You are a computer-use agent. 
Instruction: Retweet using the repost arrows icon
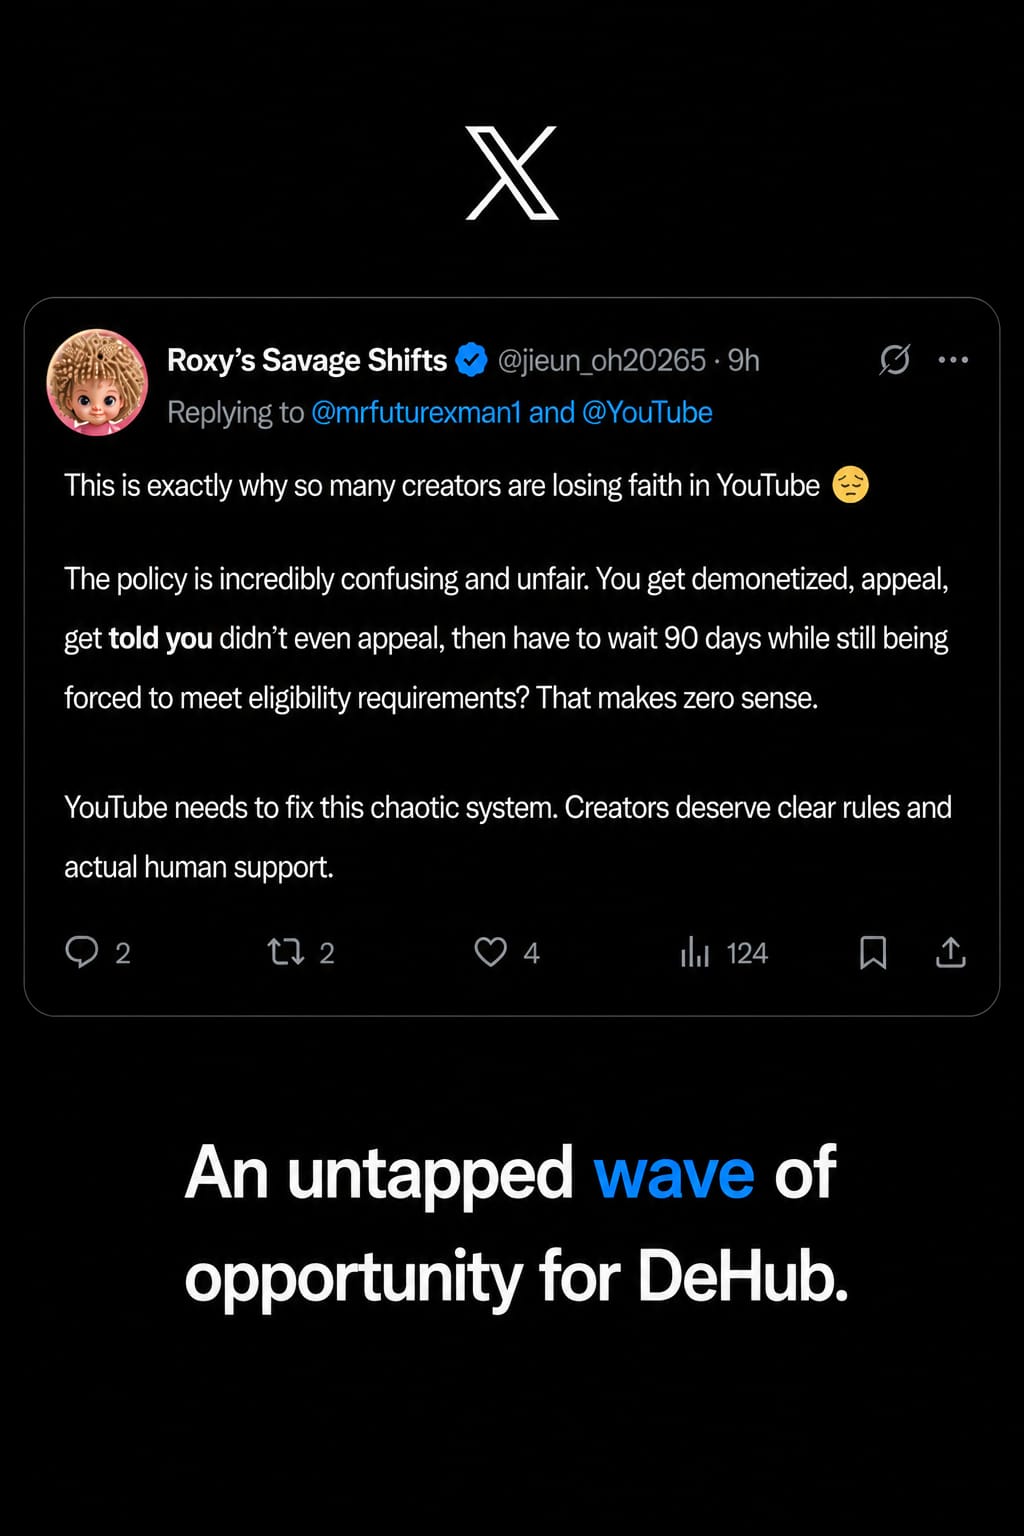(286, 951)
